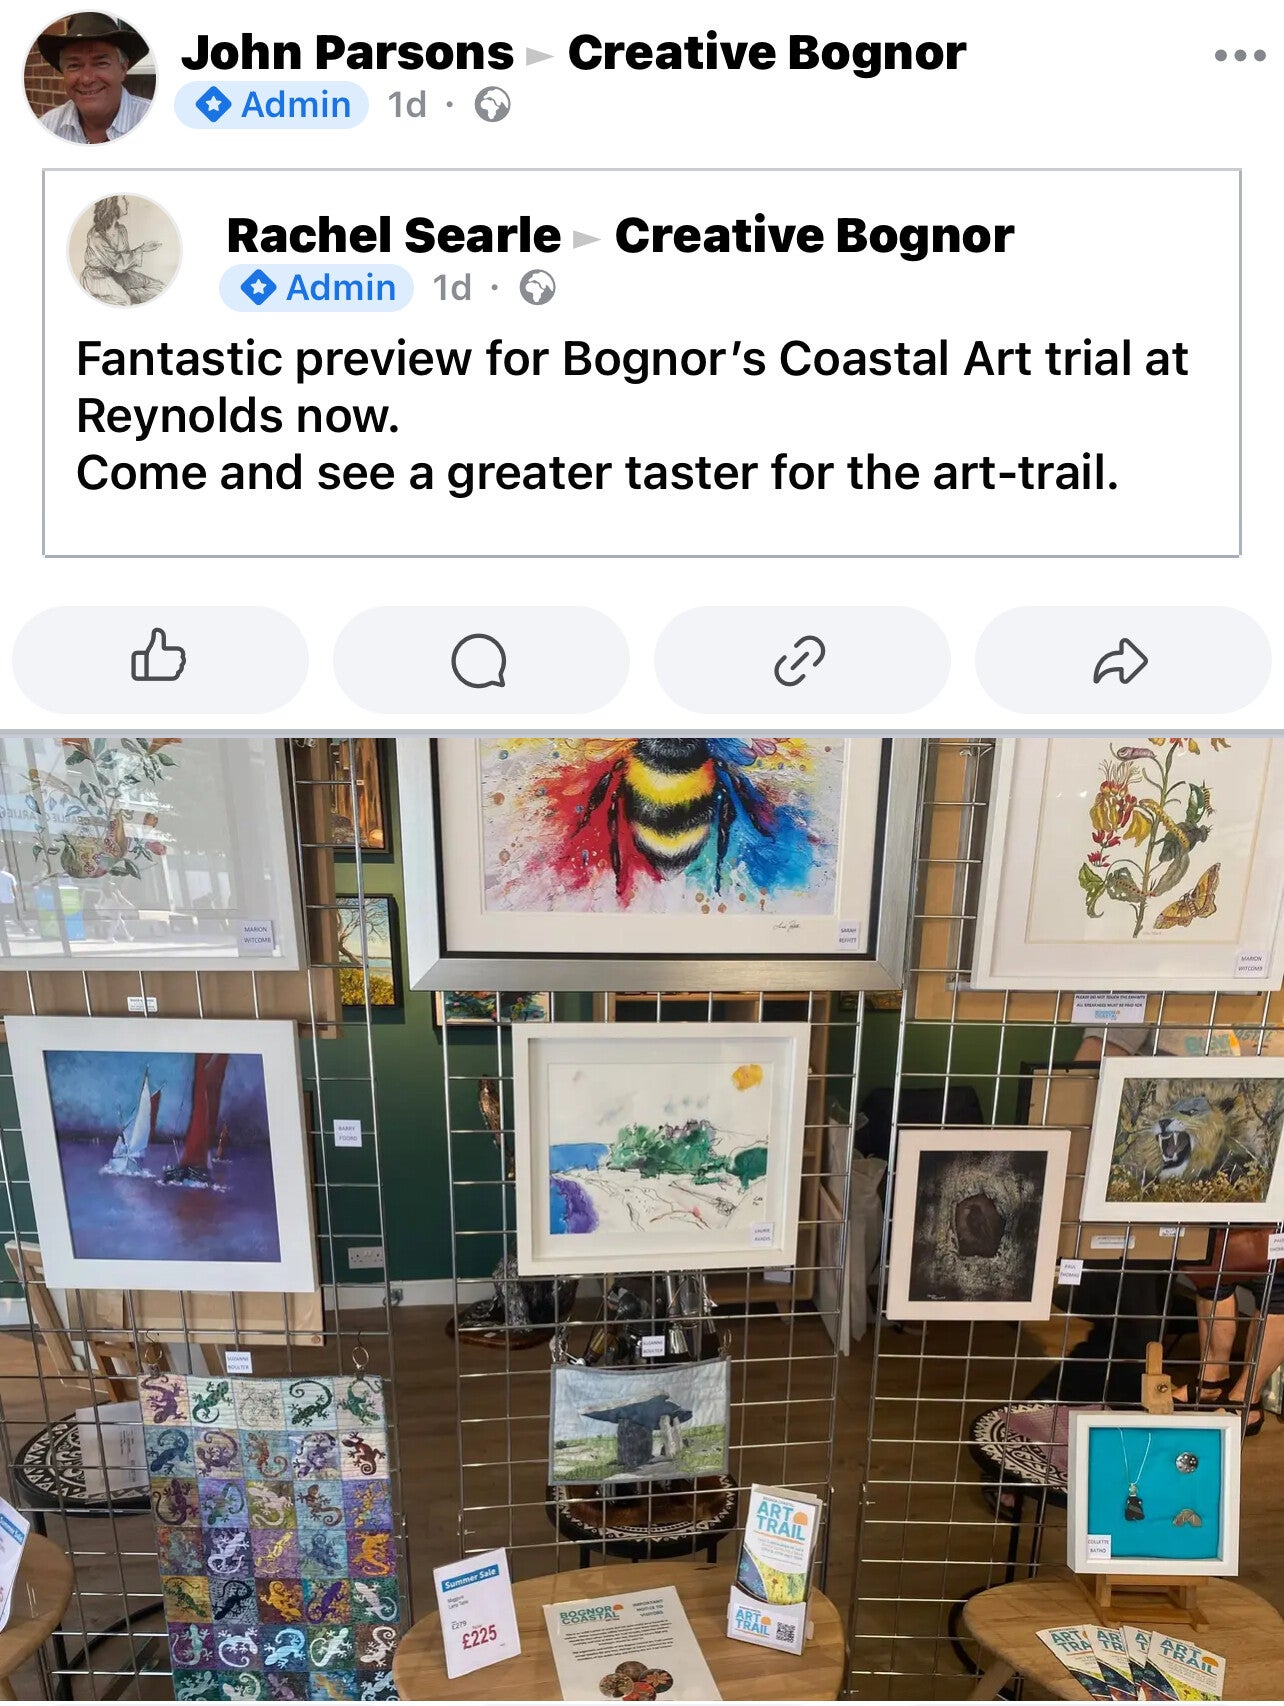Like the post with thumbs-up button
The height and width of the screenshot is (1706, 1284).
pyautogui.click(x=160, y=660)
